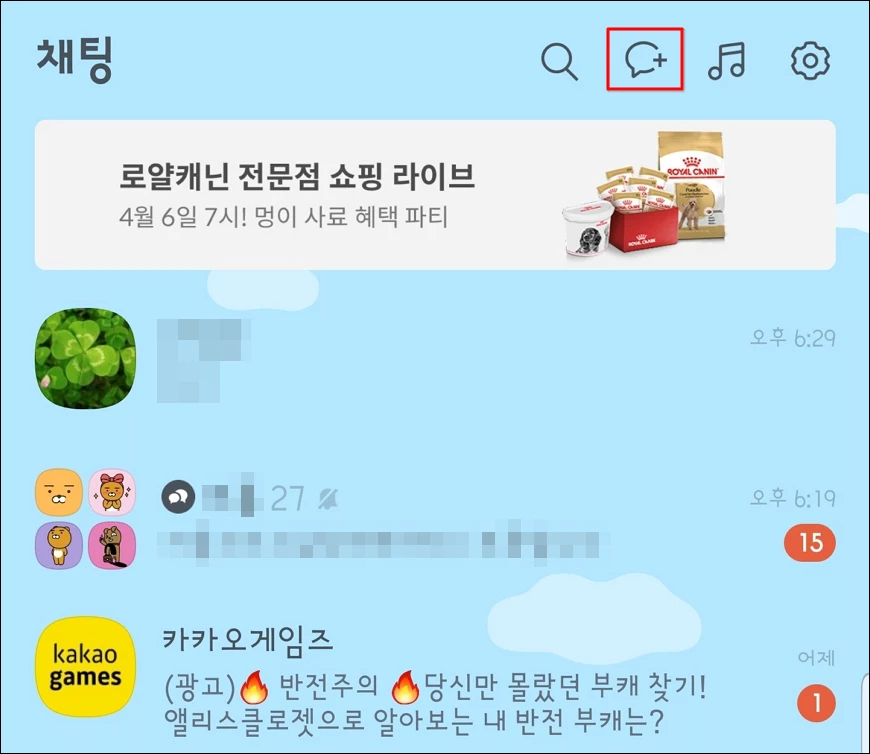Tap the muted bell icon in group chat
Screen dimensions: 870x754
tap(327, 499)
